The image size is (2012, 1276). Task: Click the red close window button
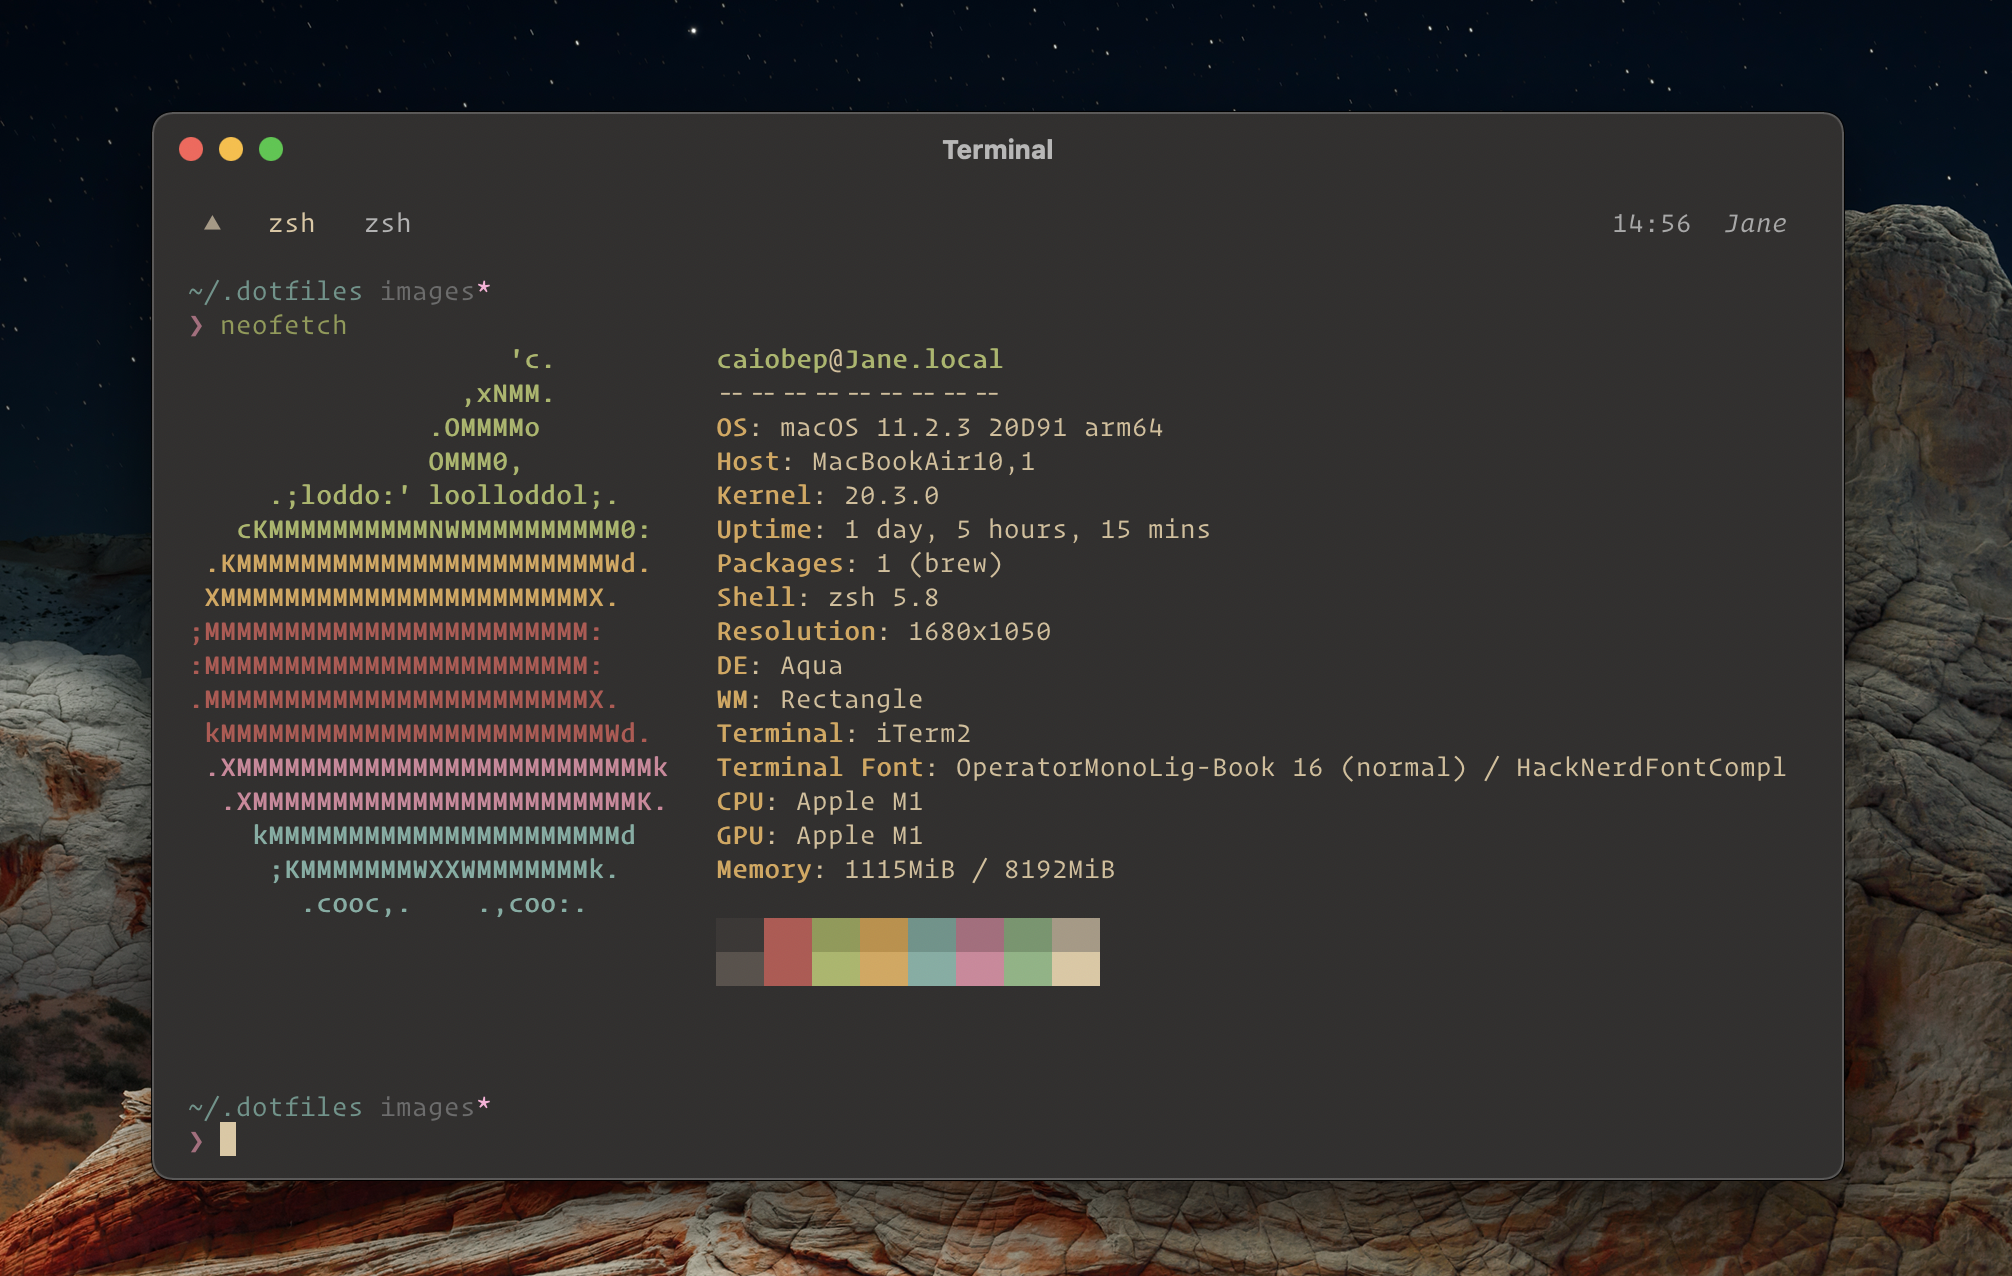(x=191, y=150)
